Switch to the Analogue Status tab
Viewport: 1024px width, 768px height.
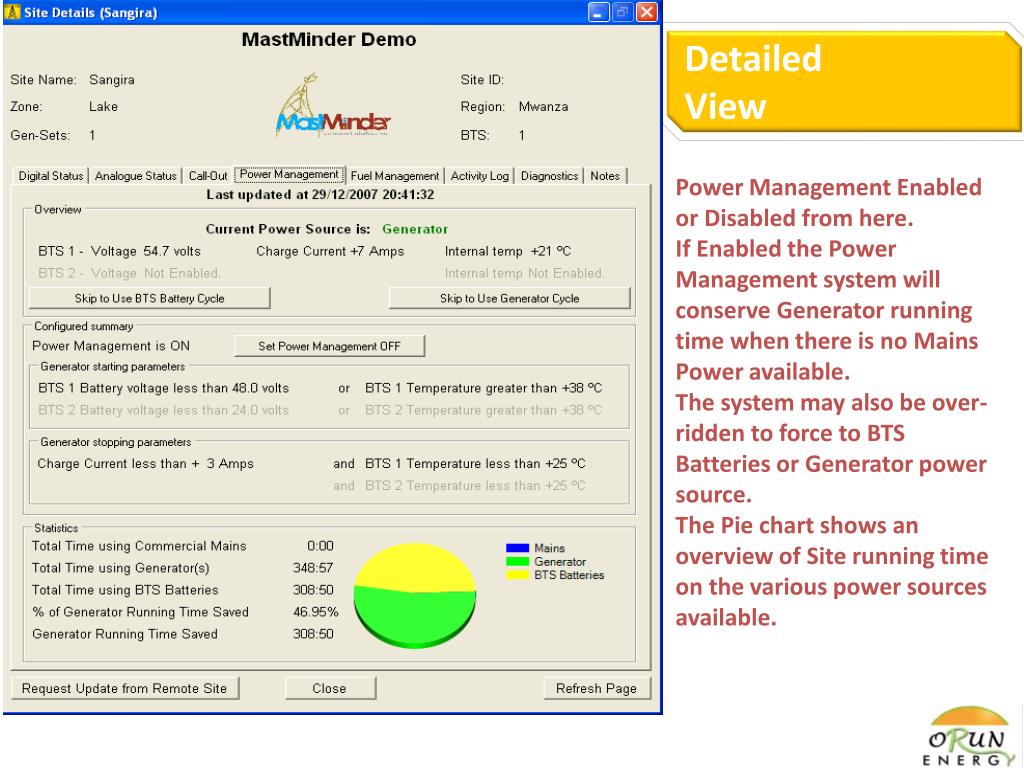point(135,176)
